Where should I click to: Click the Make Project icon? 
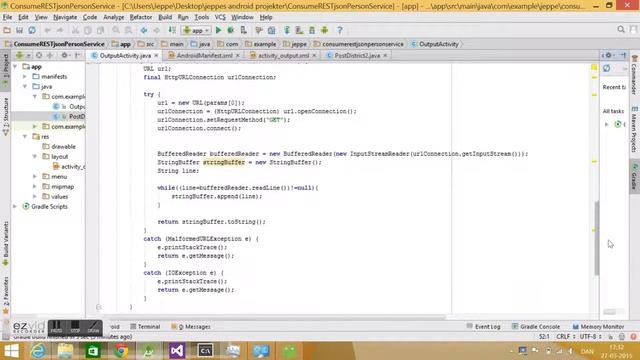pyautogui.click(x=172, y=30)
